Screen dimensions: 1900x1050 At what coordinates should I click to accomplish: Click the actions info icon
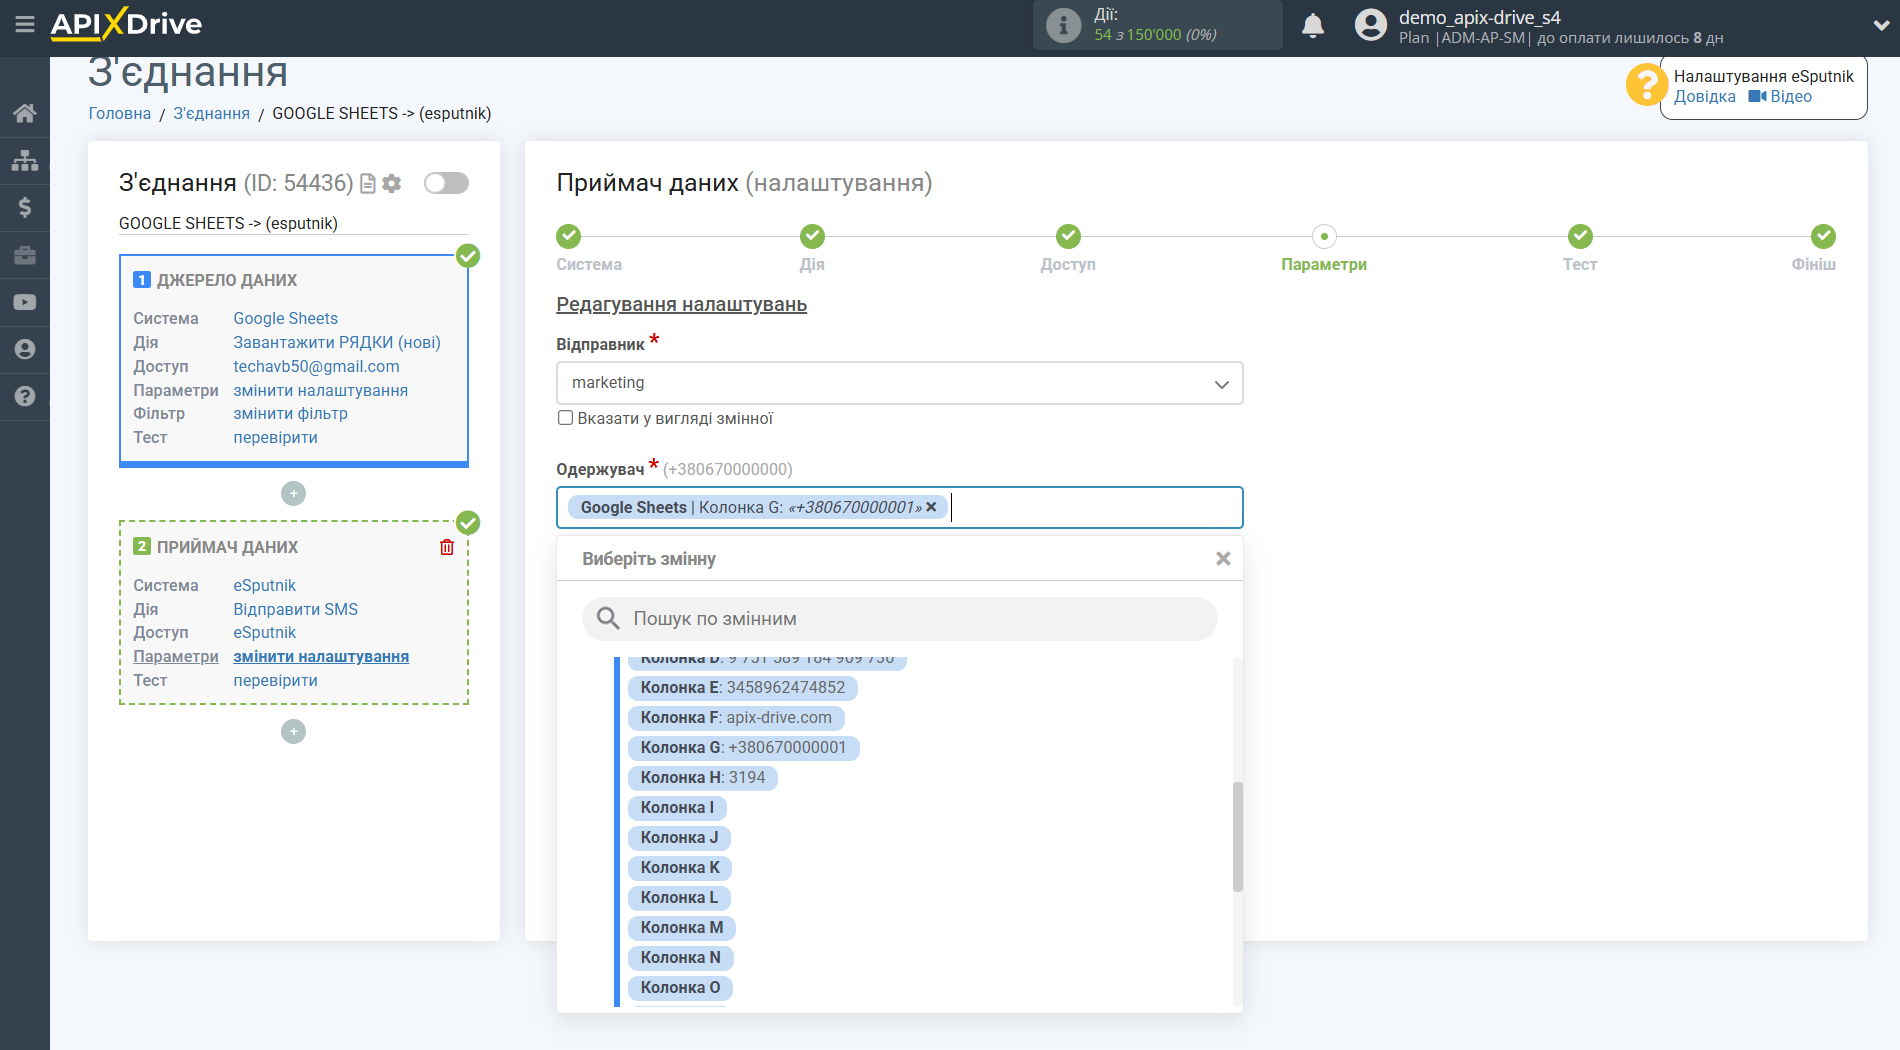tap(1063, 25)
